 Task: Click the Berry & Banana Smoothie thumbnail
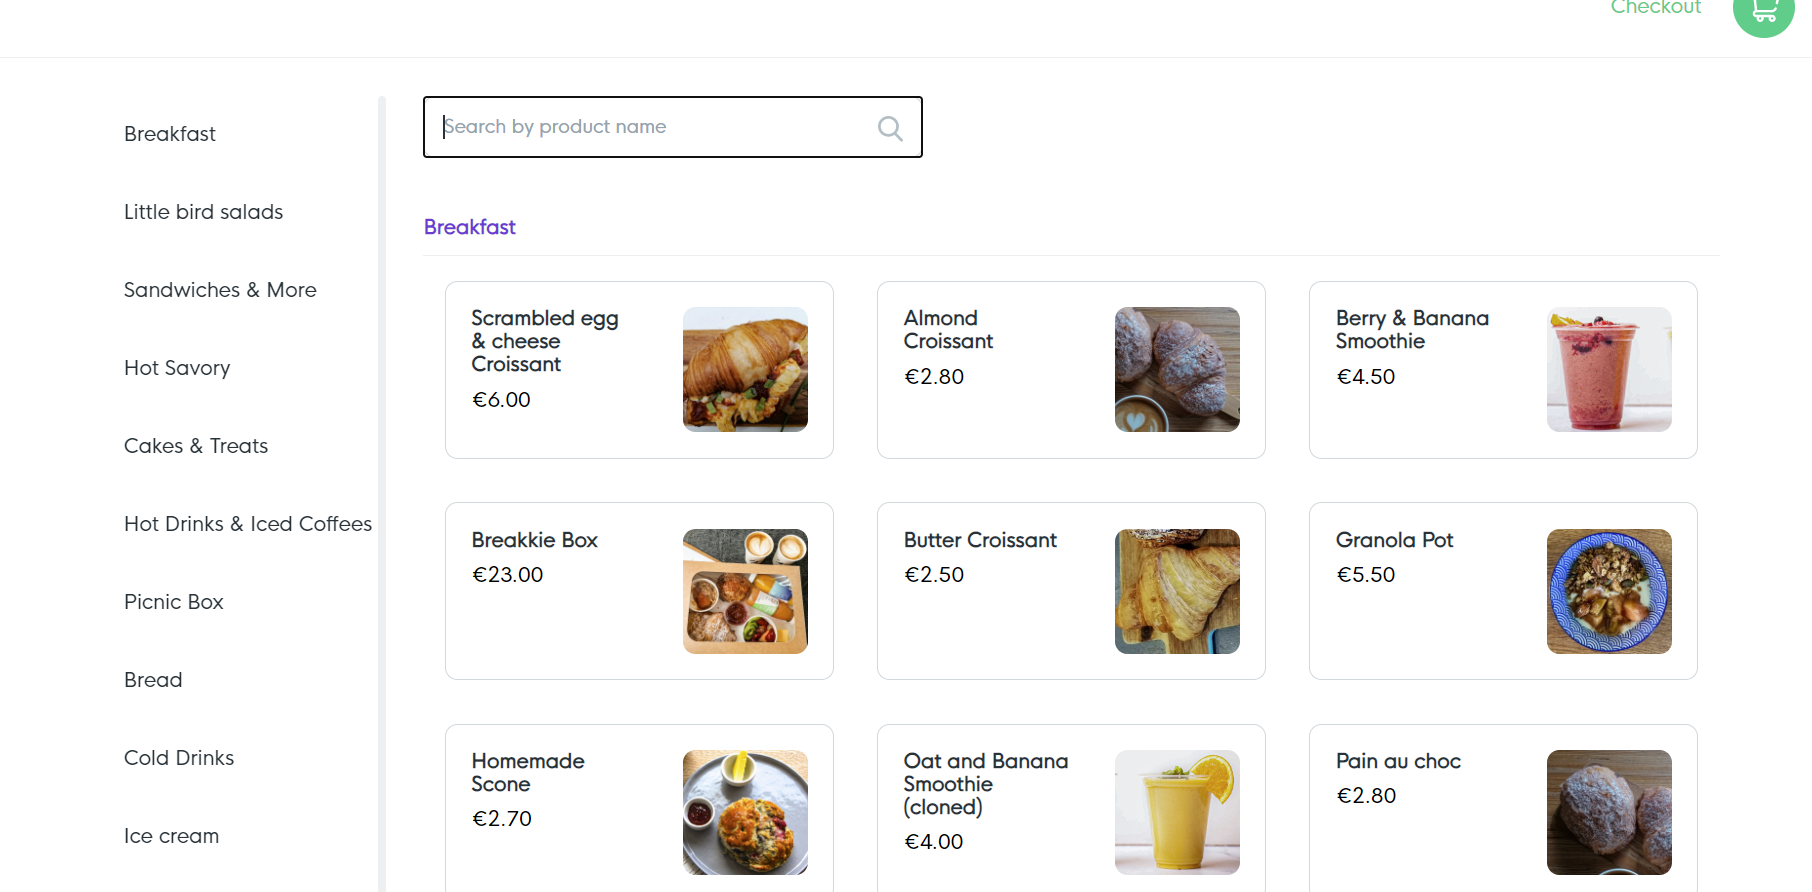pyautogui.click(x=1609, y=369)
